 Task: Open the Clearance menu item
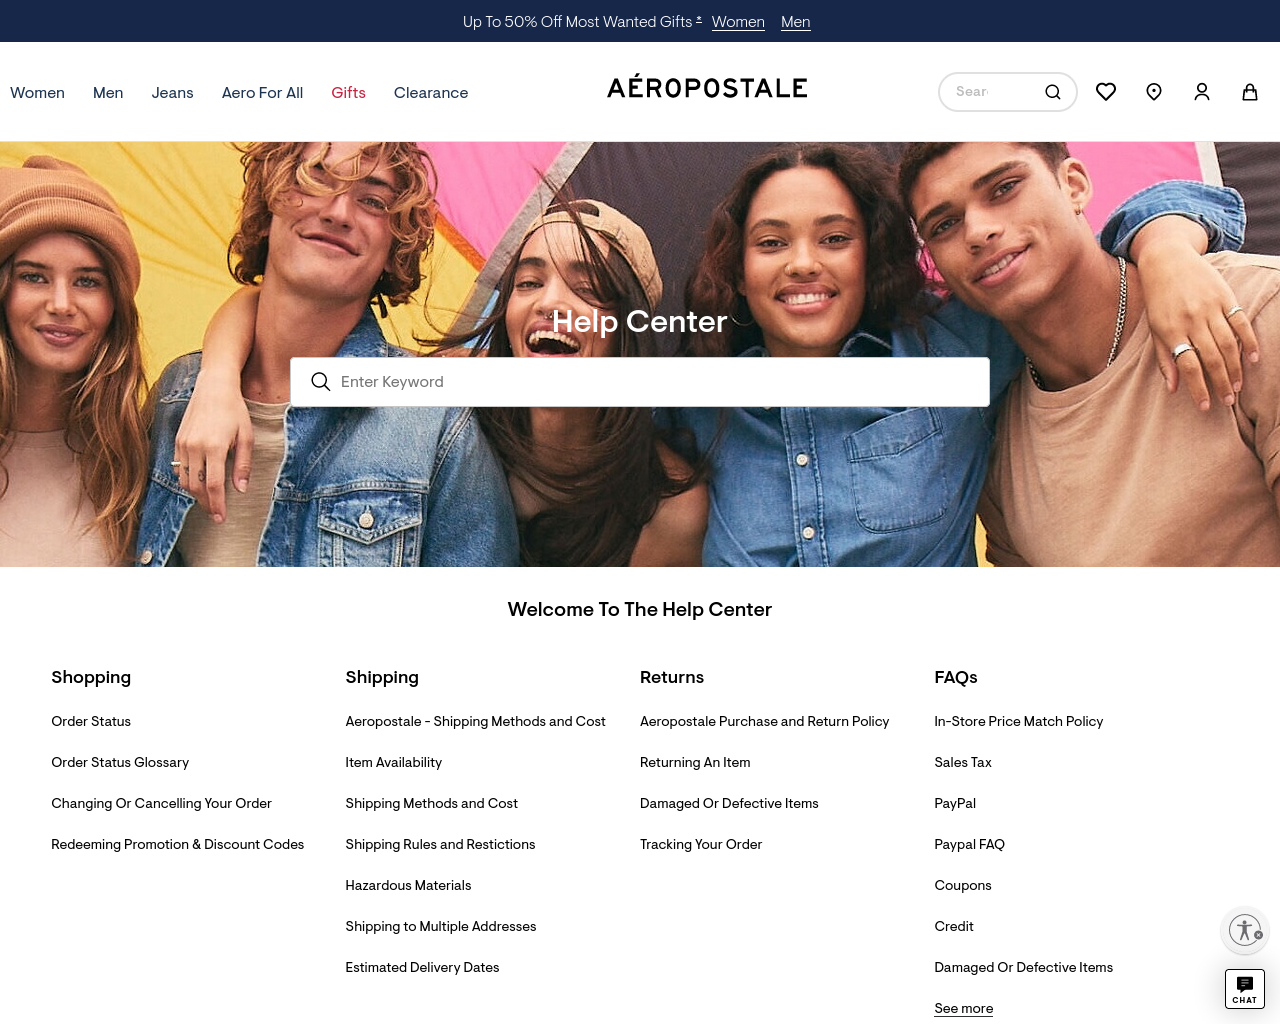[x=431, y=92]
